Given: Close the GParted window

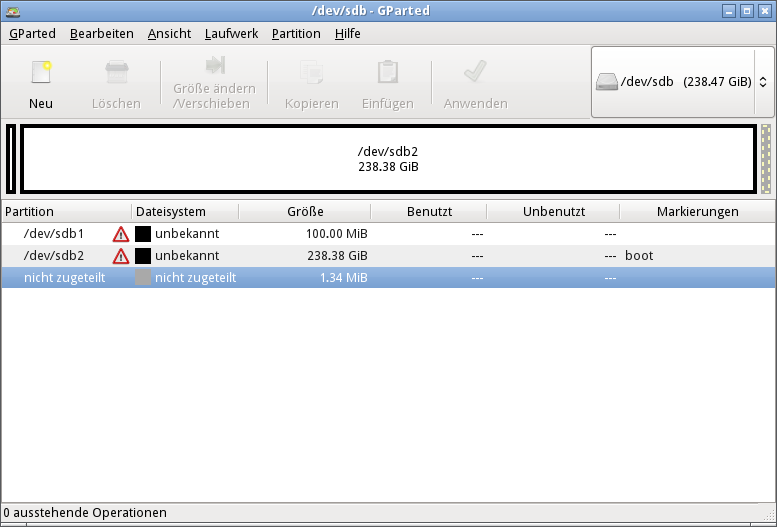Looking at the screenshot, I should point(765,11).
